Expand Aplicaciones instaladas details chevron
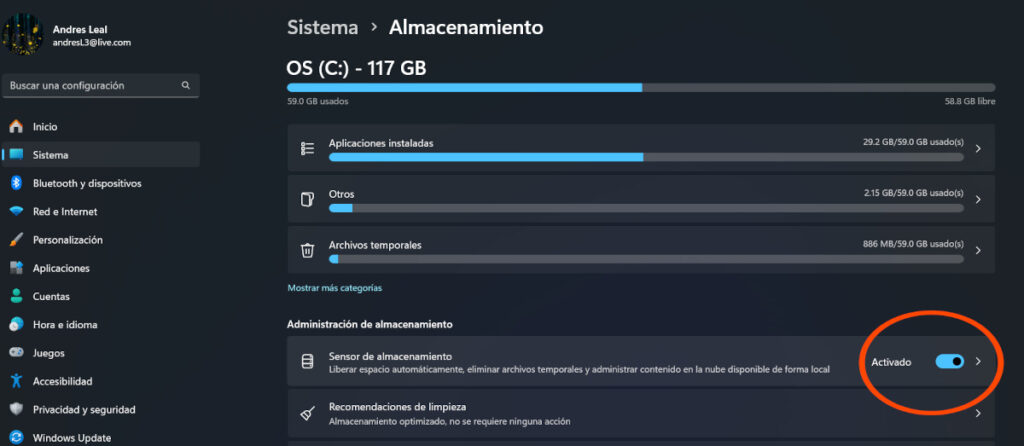 point(977,149)
